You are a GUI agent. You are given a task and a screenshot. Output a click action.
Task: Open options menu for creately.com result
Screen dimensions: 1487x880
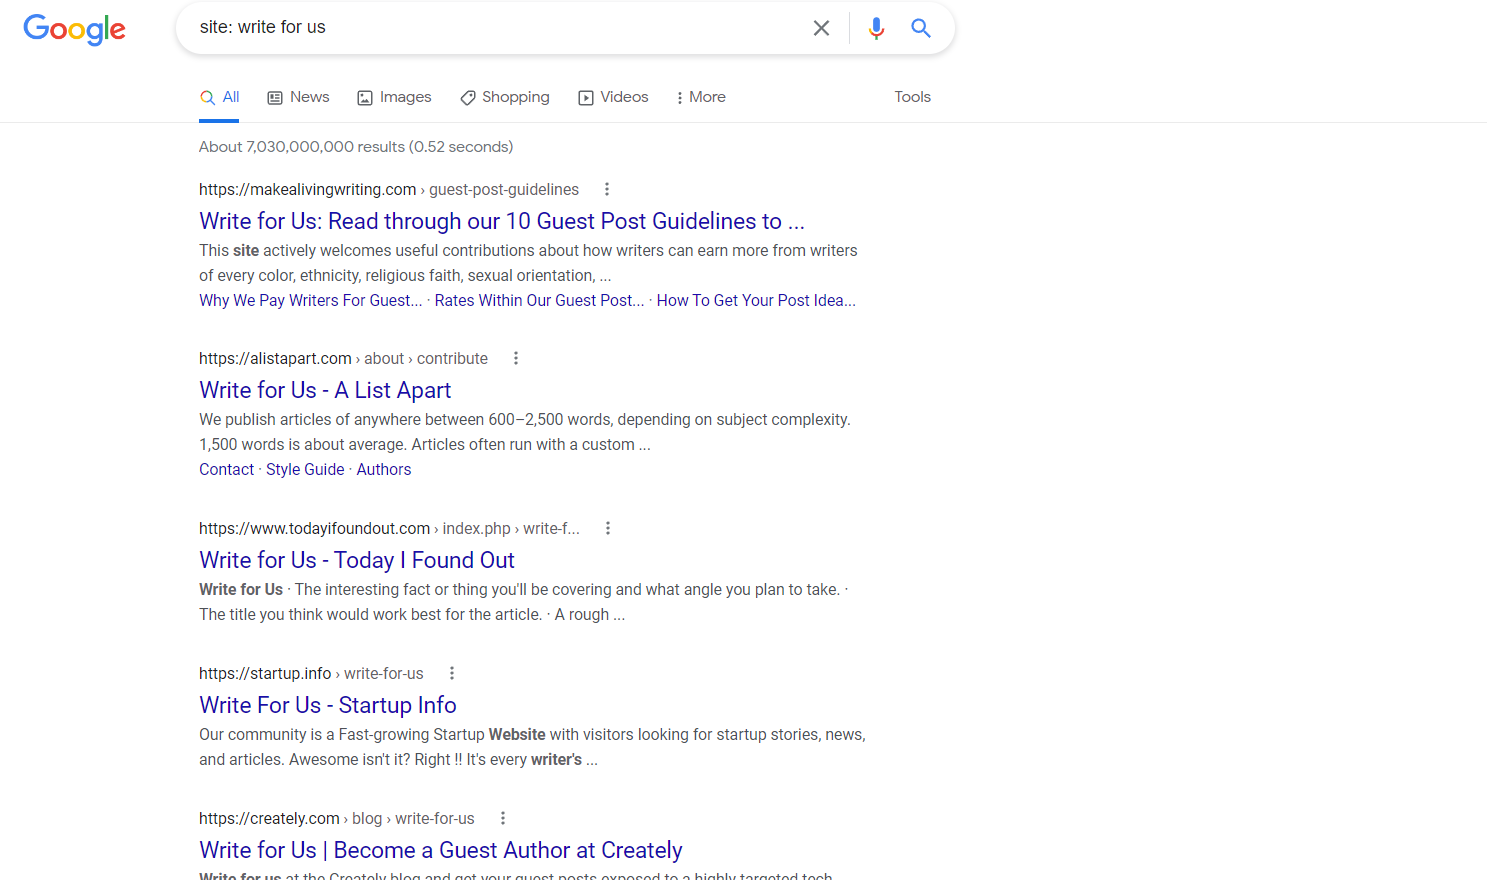point(502,818)
